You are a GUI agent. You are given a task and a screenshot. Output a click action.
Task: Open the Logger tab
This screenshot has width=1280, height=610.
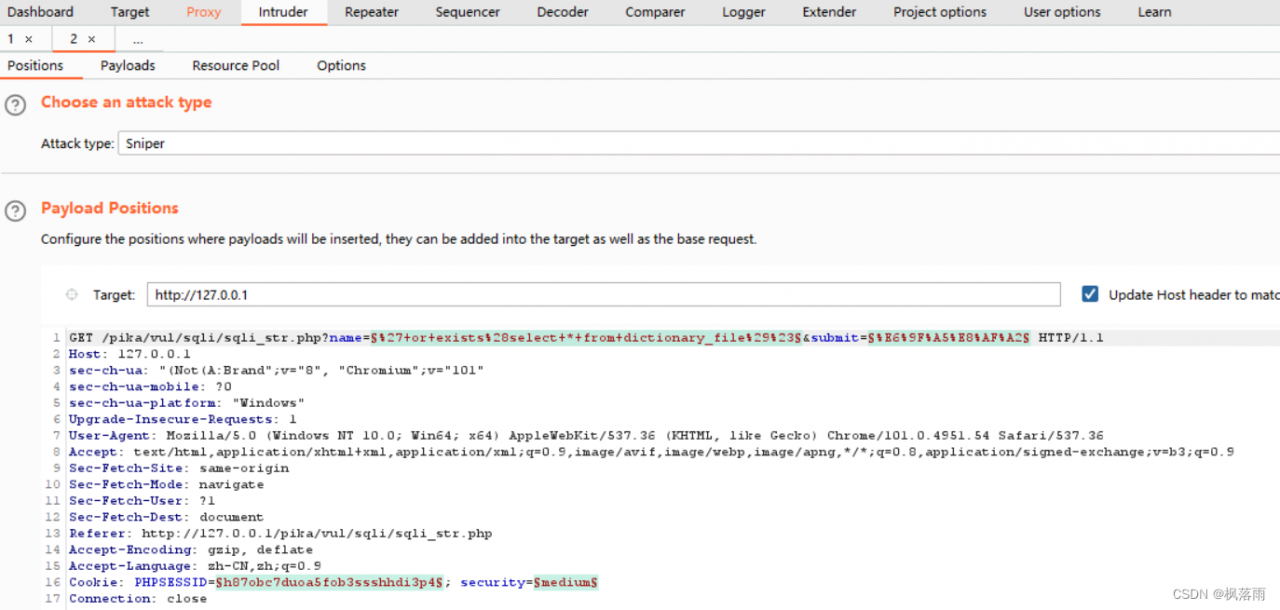743,12
